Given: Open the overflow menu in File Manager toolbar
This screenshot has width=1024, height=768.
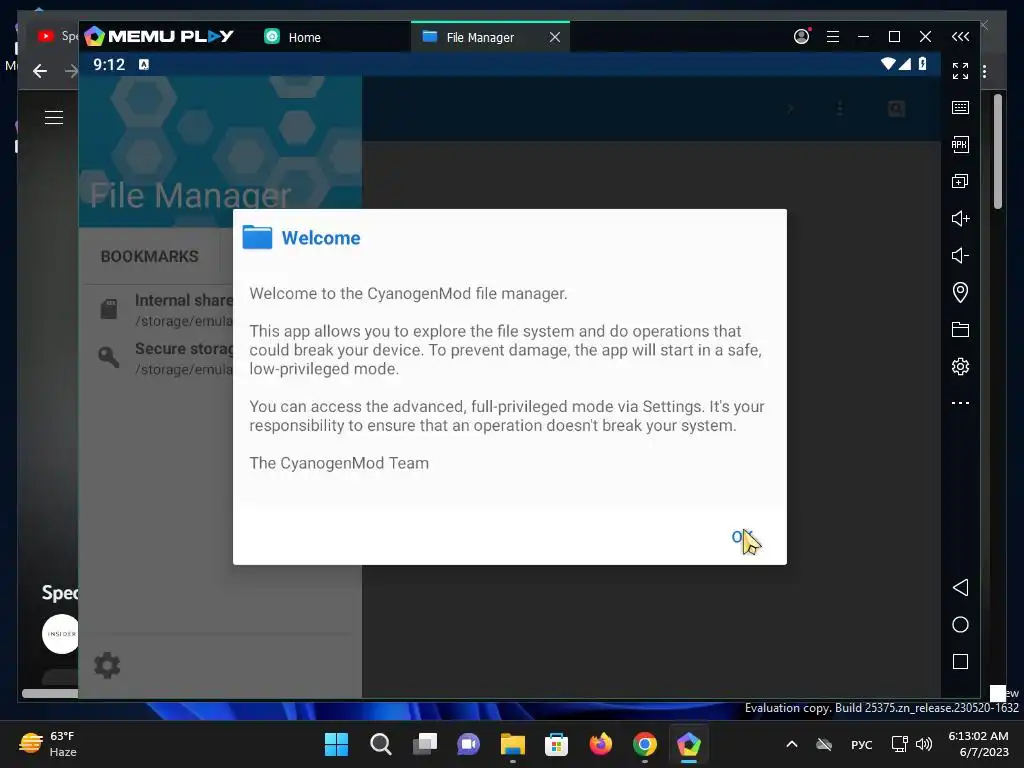Looking at the screenshot, I should (x=840, y=109).
